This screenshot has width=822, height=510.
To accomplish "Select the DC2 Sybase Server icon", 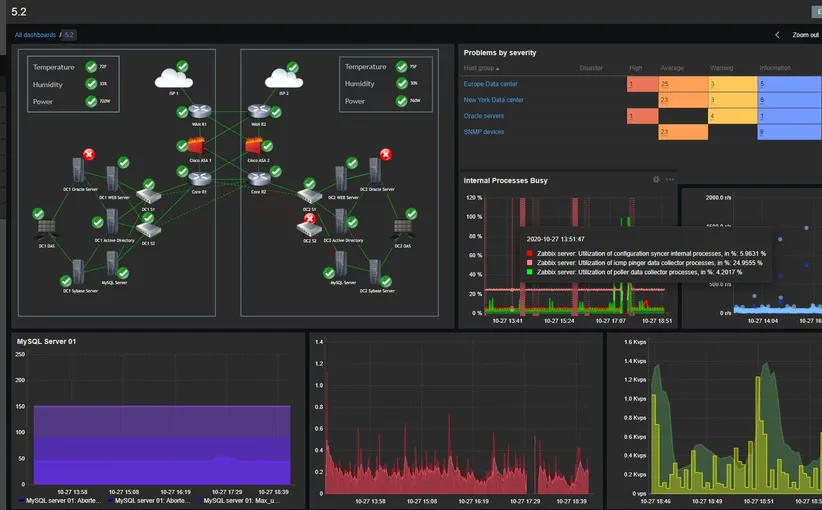I will click(x=374, y=273).
